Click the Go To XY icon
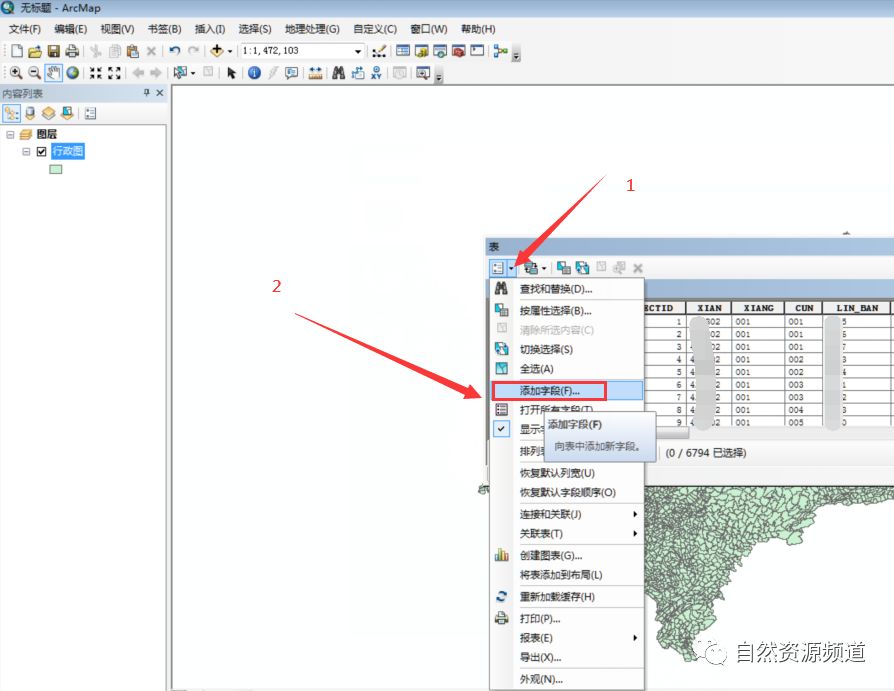Viewport: 894px width, 691px height. tap(376, 73)
